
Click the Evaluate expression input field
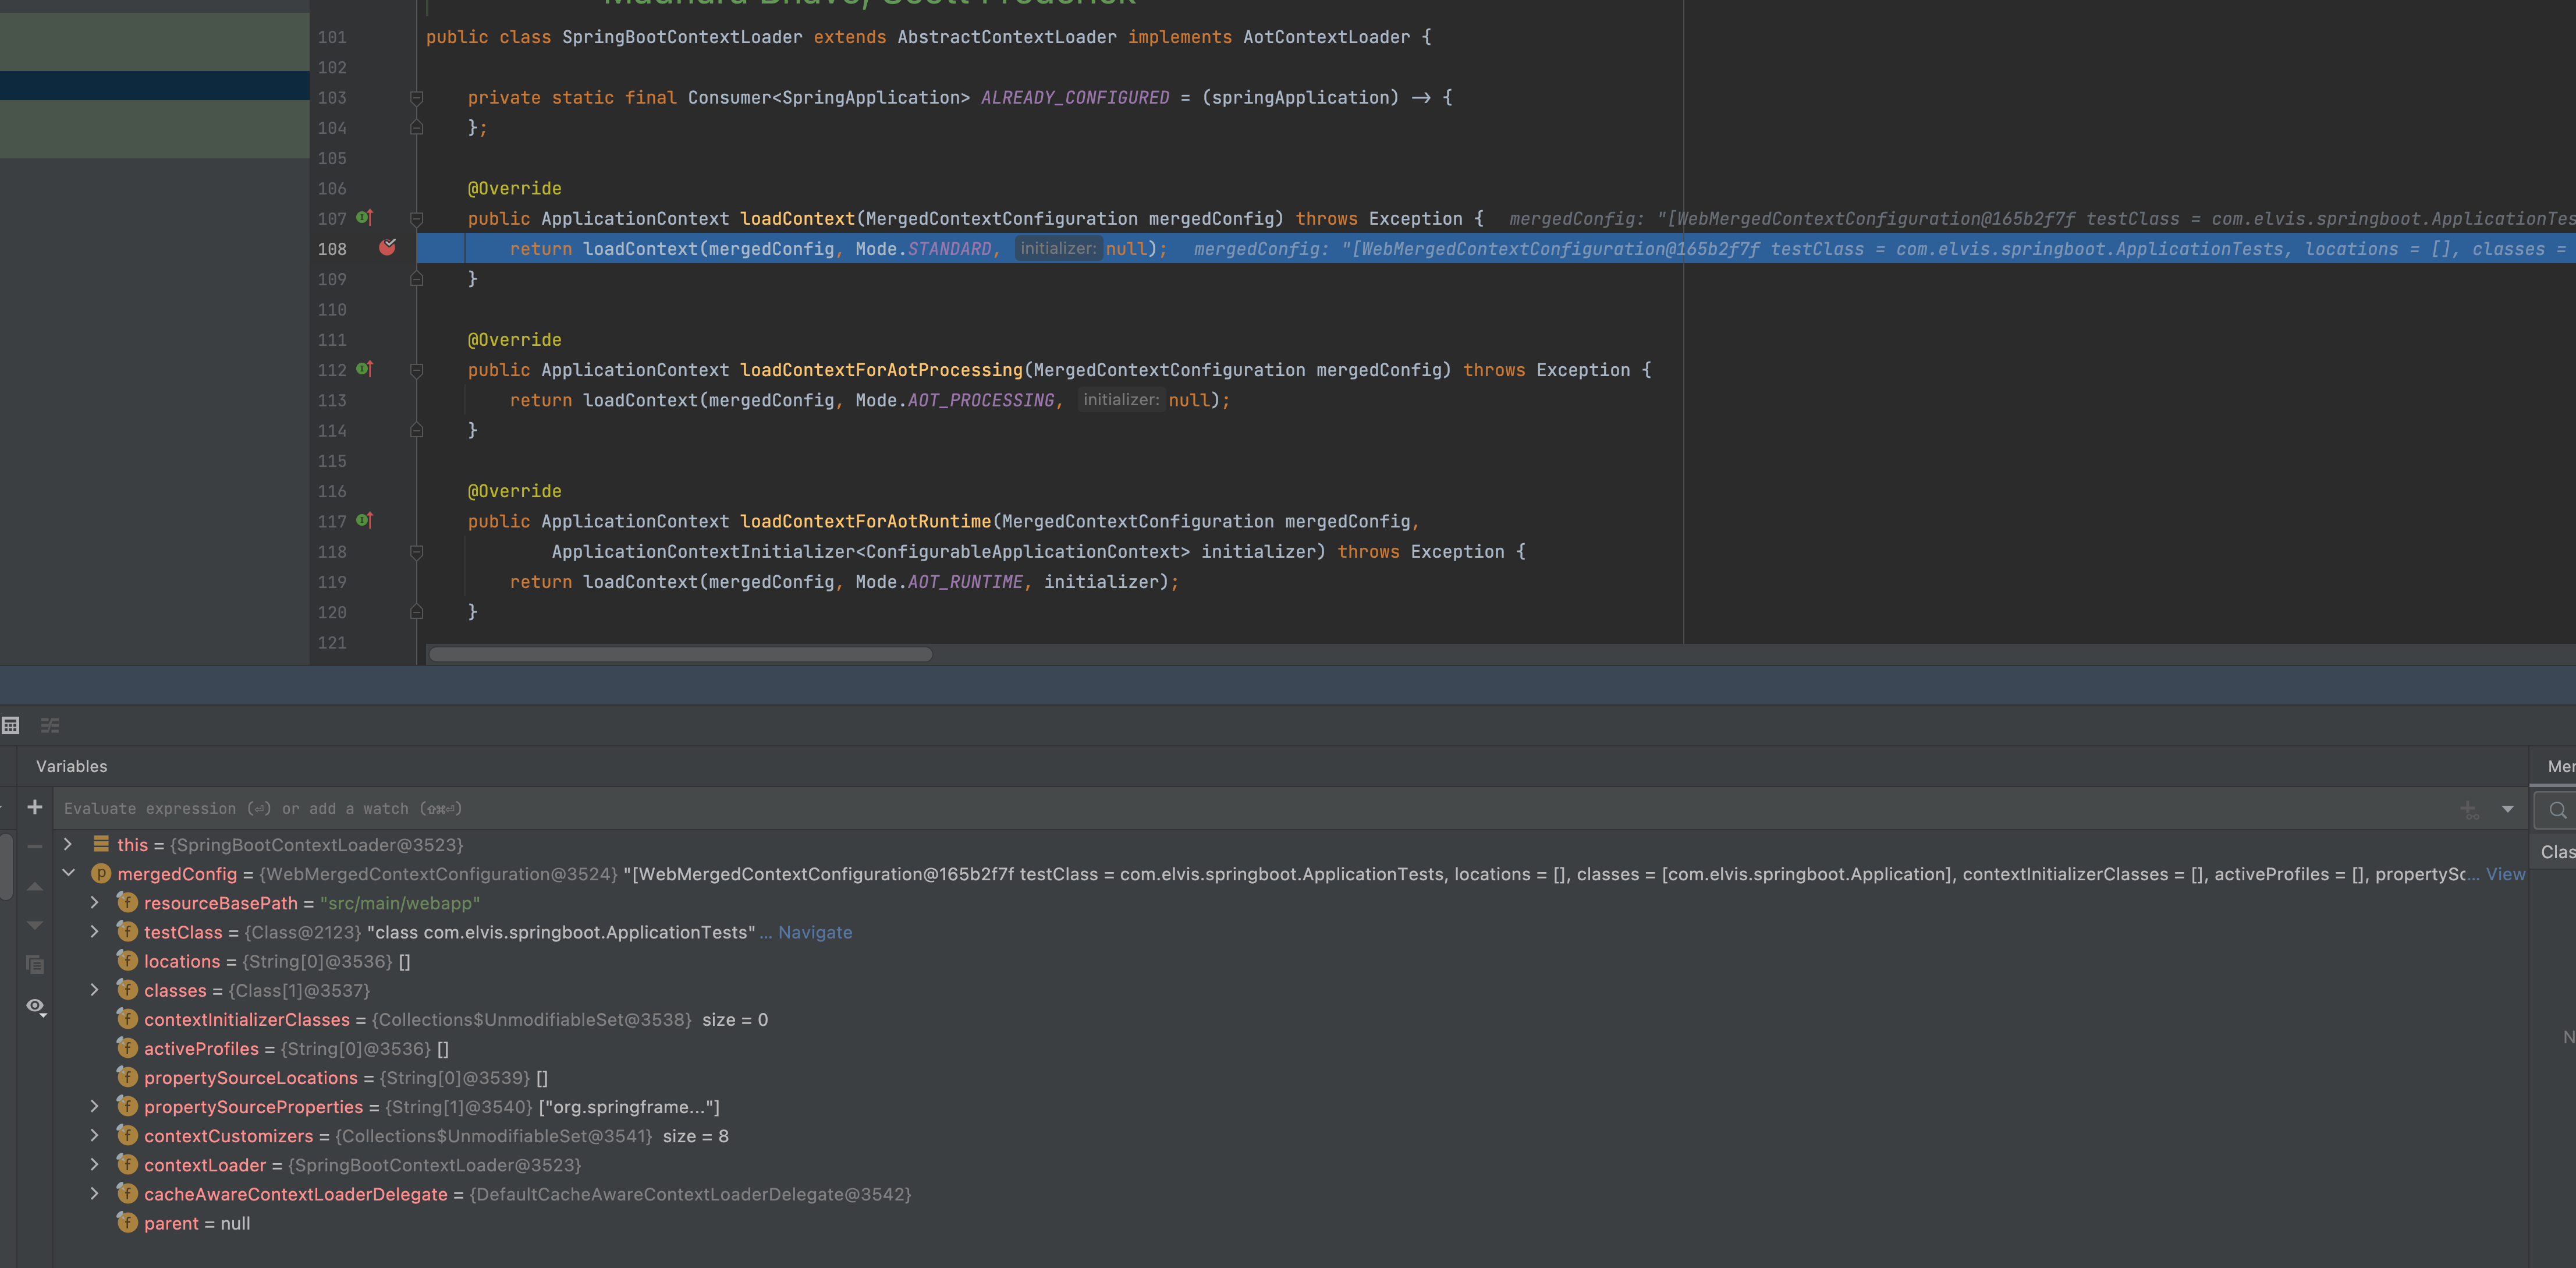[x=1250, y=808]
